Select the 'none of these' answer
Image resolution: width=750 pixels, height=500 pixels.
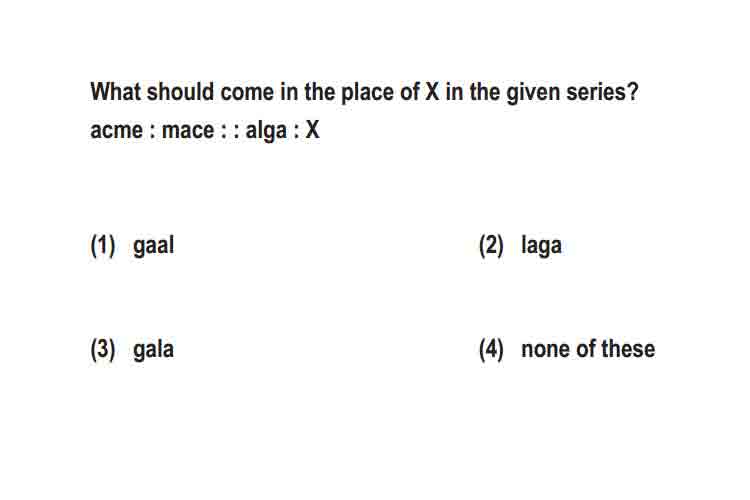(x=588, y=349)
